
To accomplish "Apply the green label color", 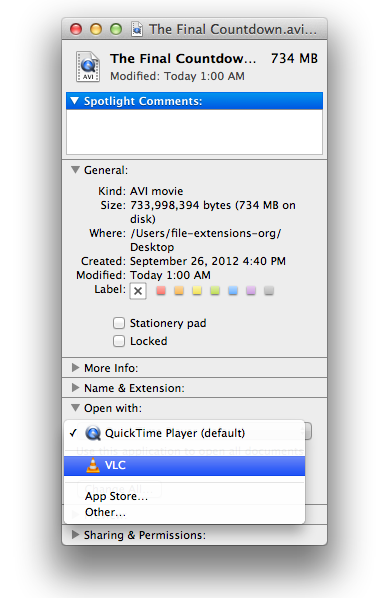I will 215,291.
